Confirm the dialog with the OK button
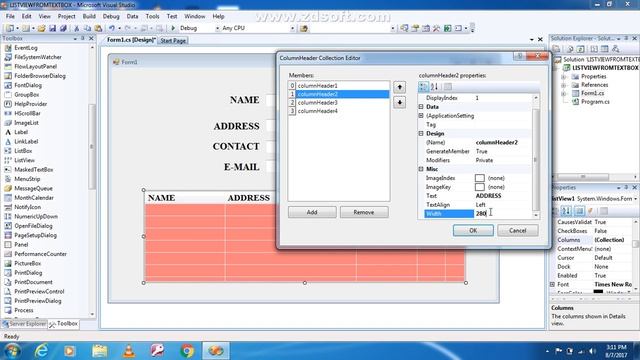Viewport: 640px width, 360px height. (473, 231)
